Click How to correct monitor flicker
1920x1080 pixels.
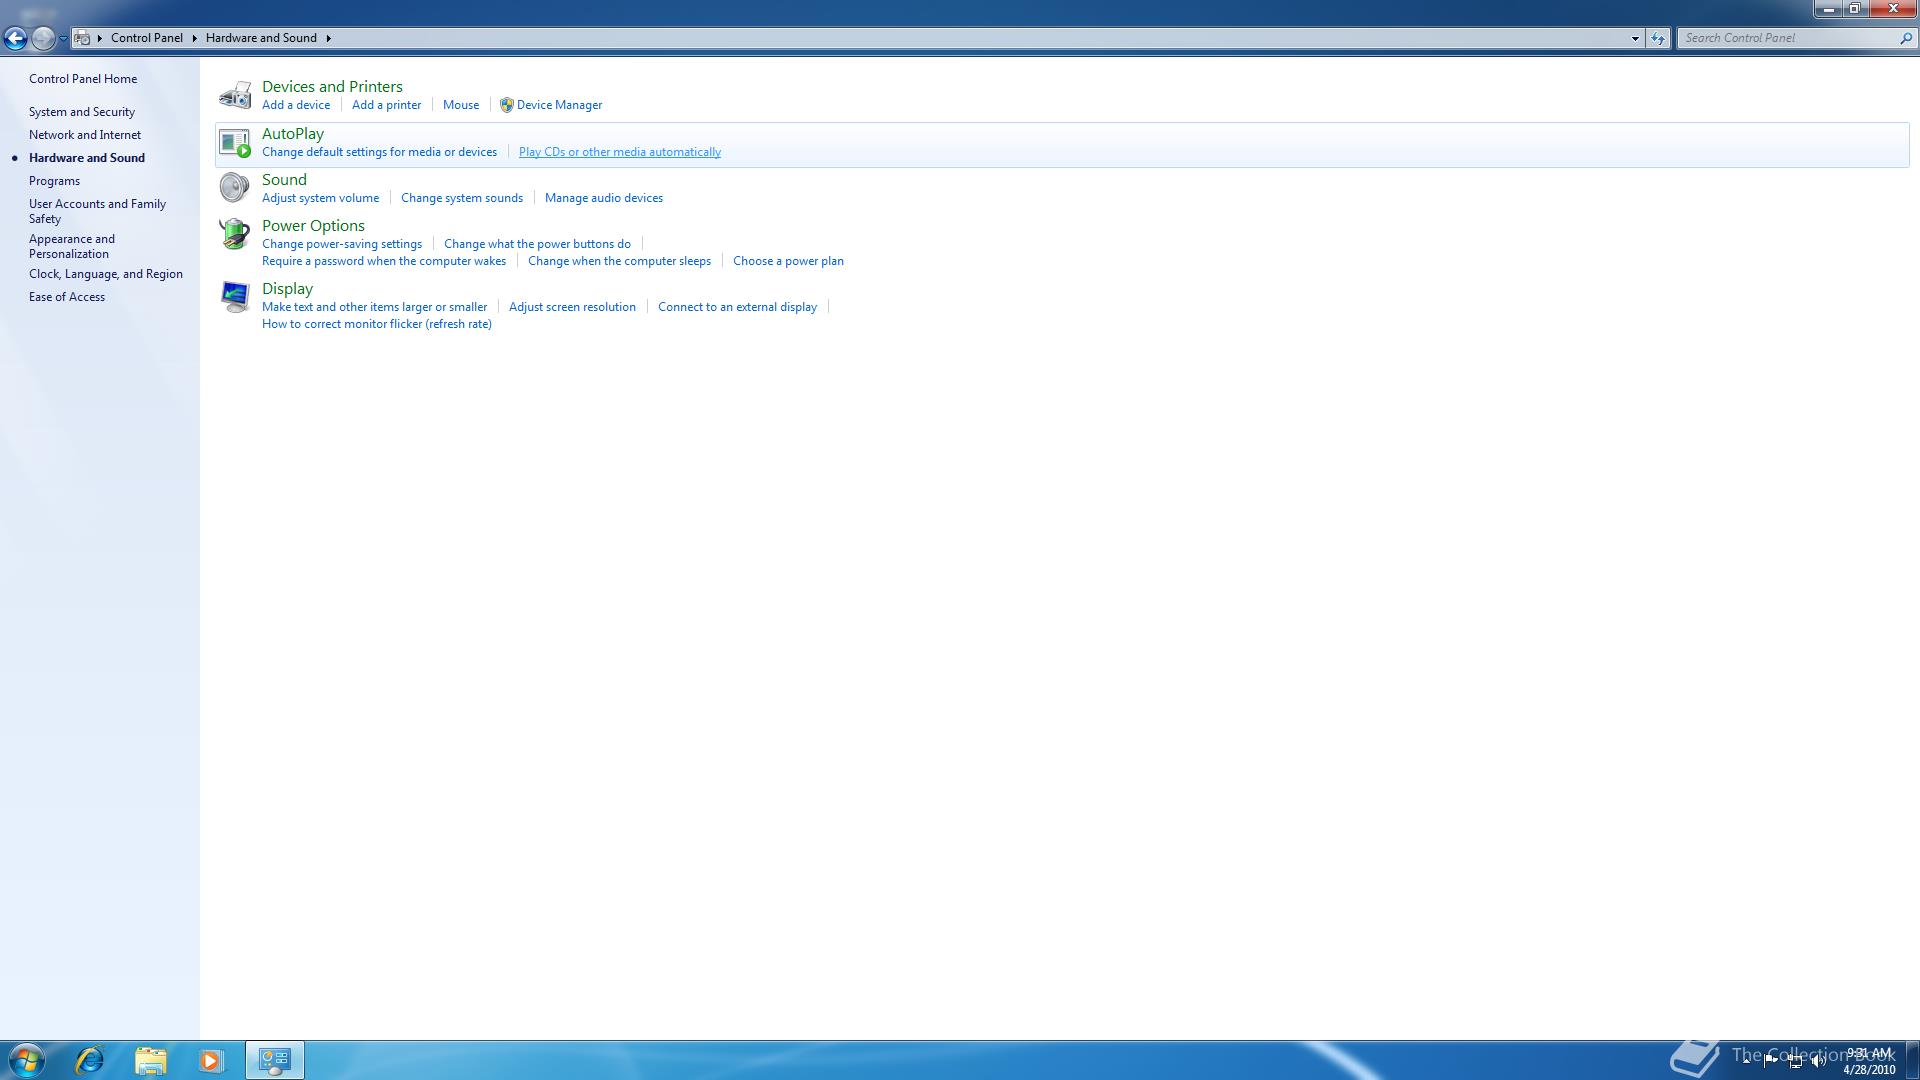[x=377, y=324]
